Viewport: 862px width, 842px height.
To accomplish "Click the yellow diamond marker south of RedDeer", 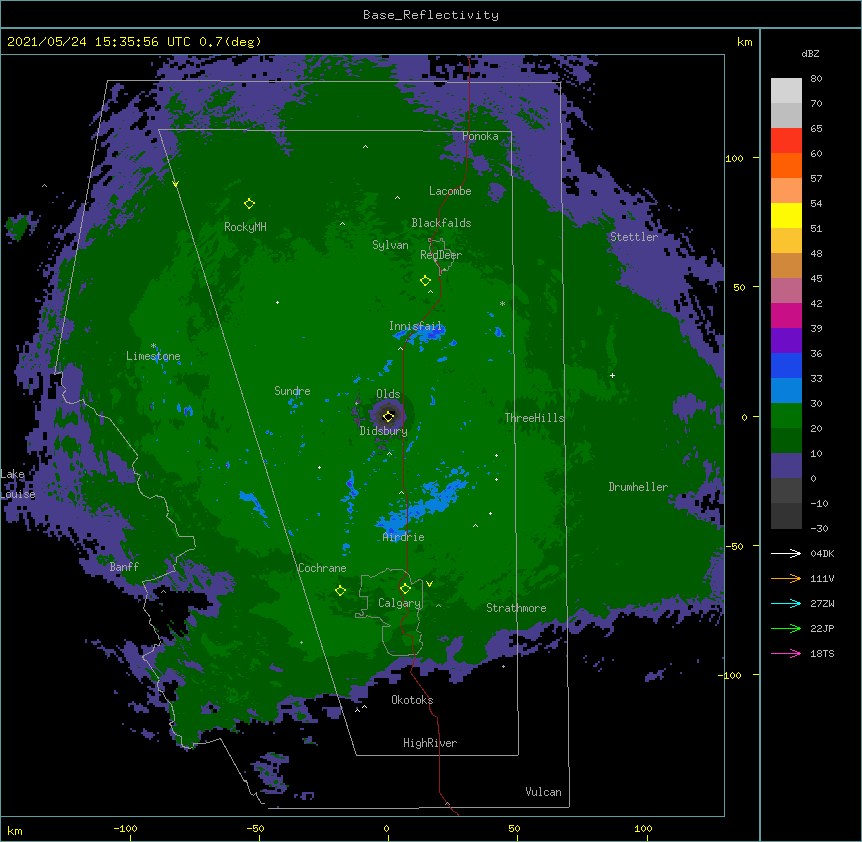I will click(x=425, y=281).
